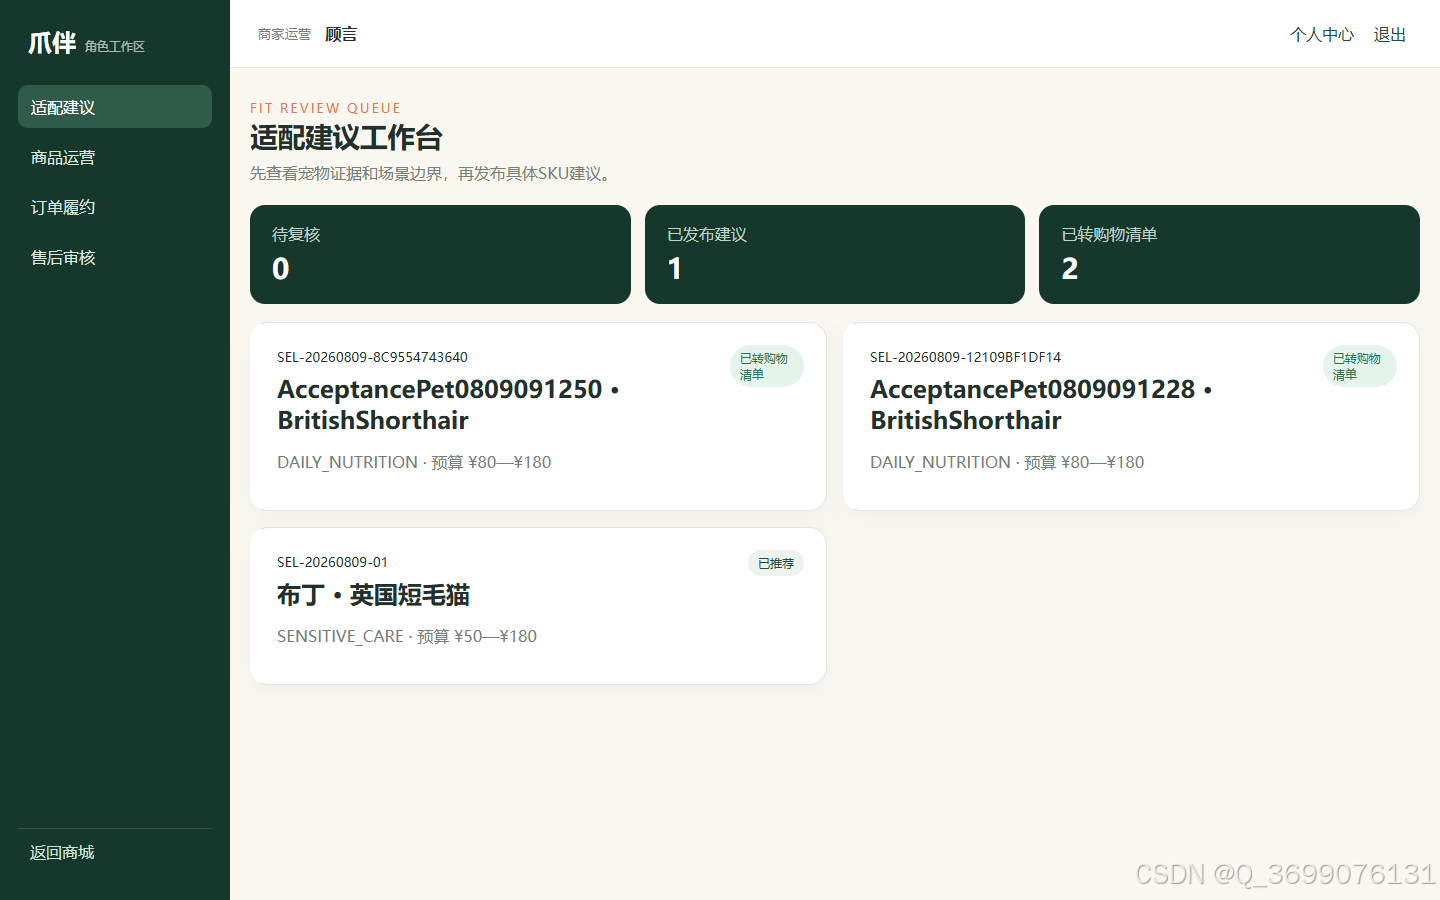The height and width of the screenshot is (900, 1440).
Task: Click the SEL-20260809-8C9554743640 ID text
Action: coord(372,357)
